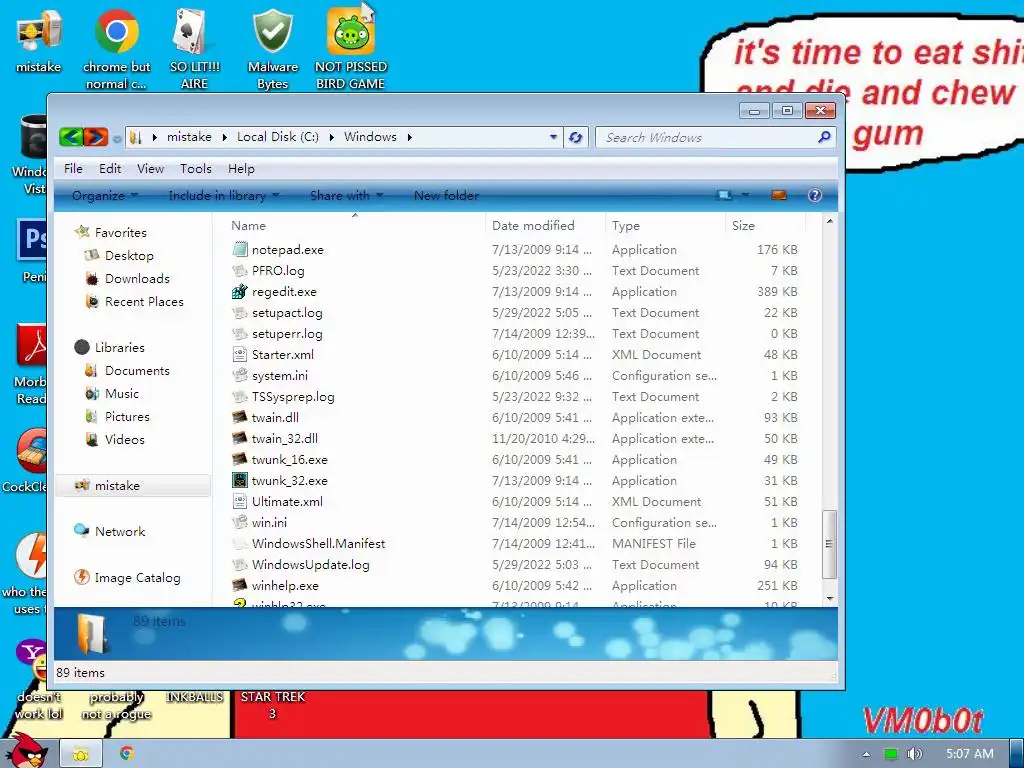Select the notepad.exe file icon
Screen dimensions: 1024x768
click(240, 249)
